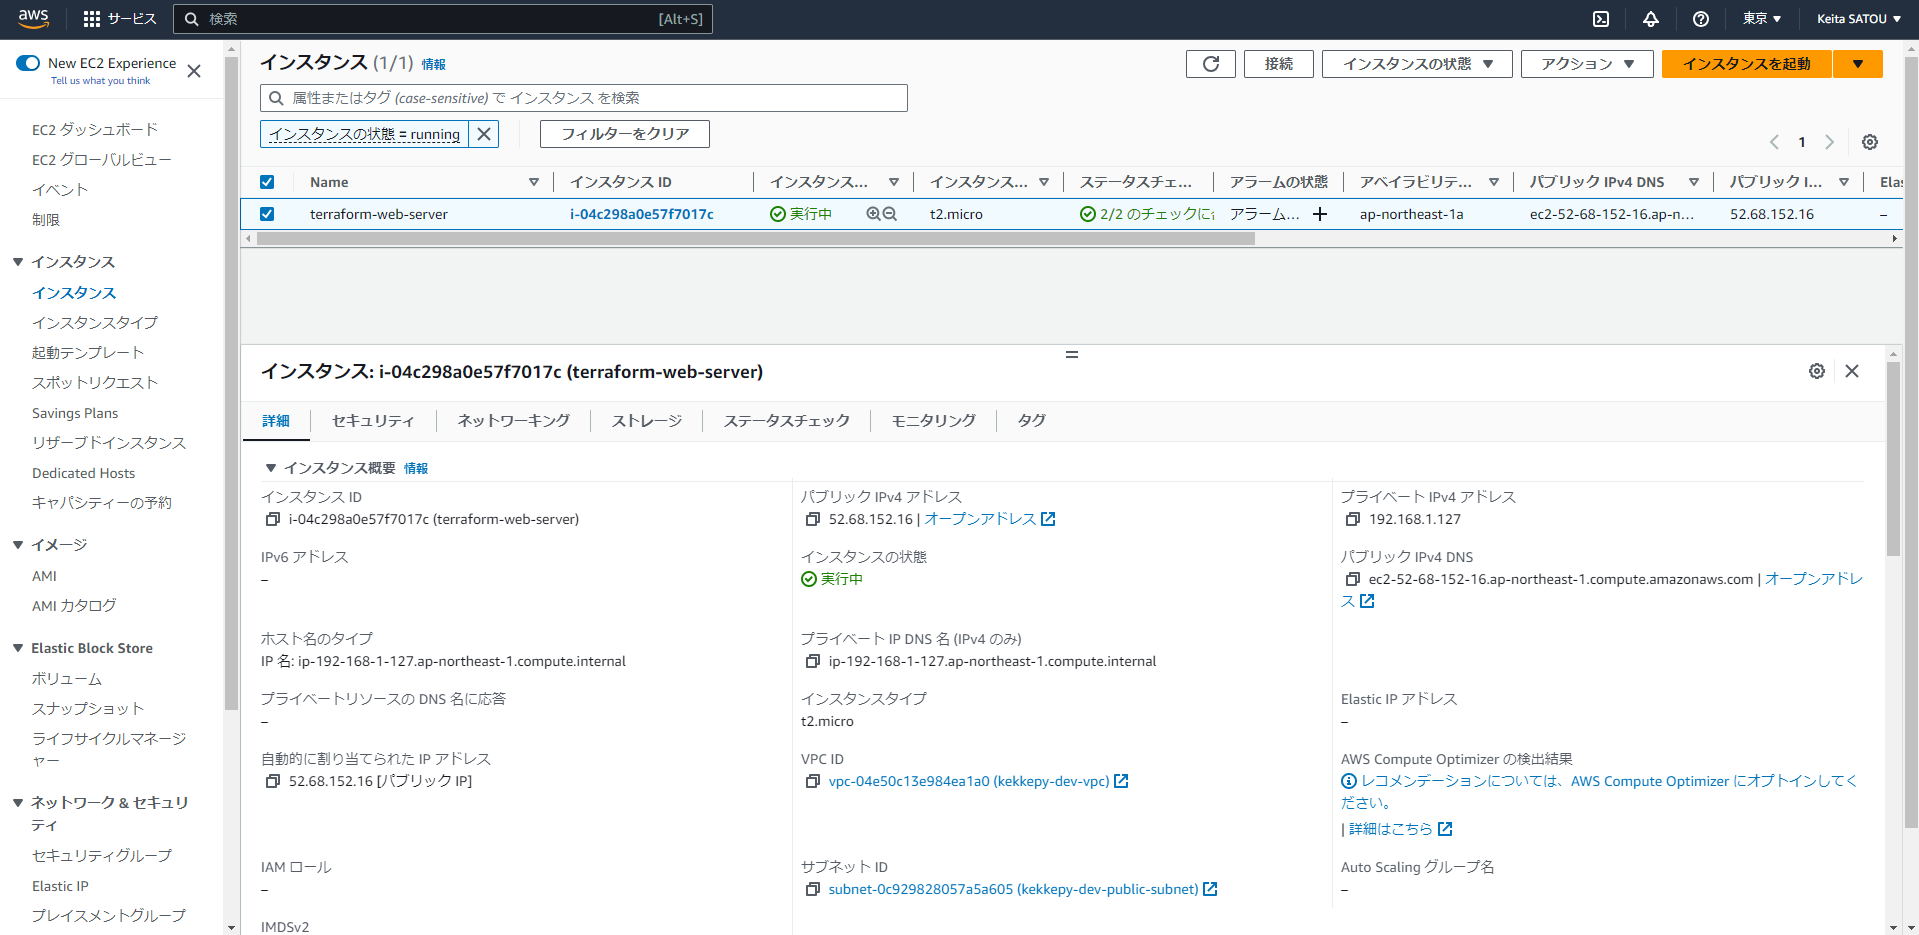Open the Tokyo region selector

pos(1762,19)
